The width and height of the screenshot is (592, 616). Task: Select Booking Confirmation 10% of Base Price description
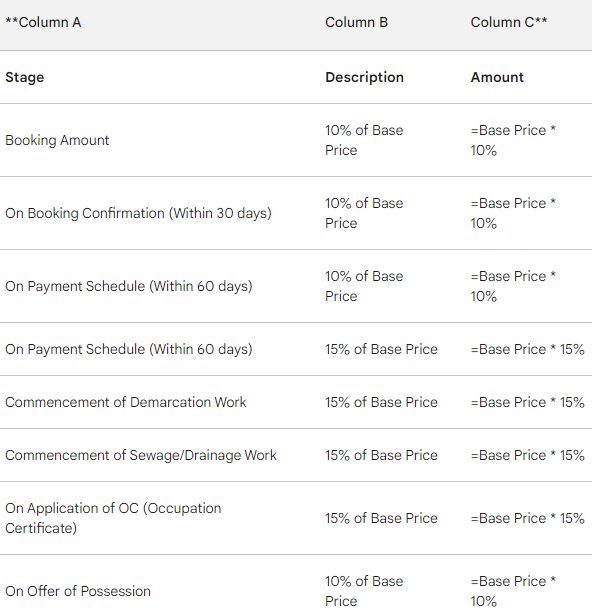coord(364,213)
